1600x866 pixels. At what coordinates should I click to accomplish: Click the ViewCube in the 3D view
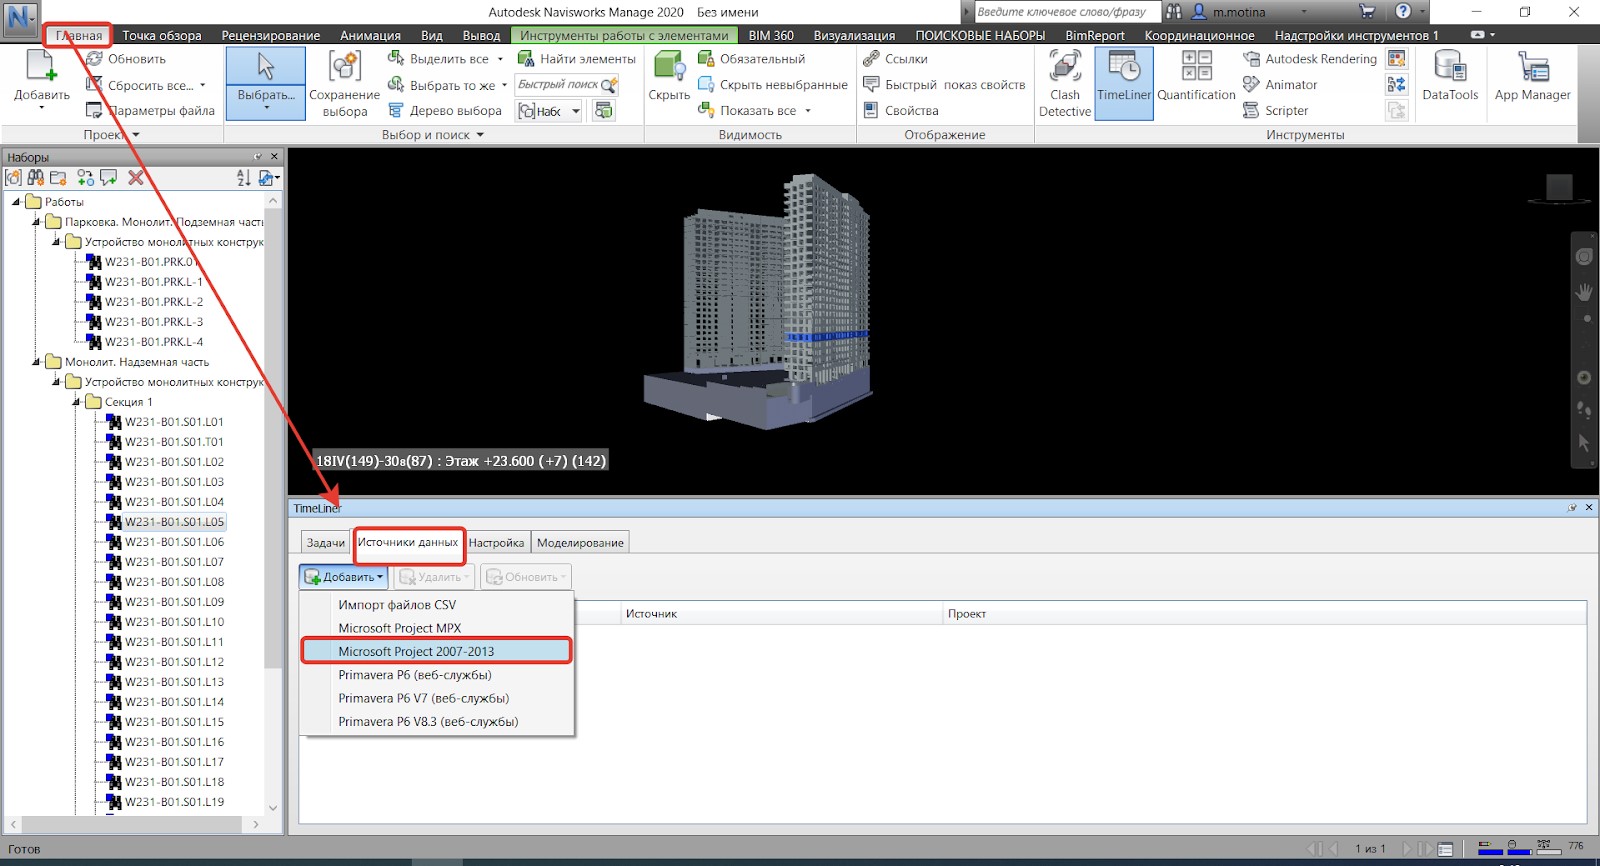coord(1559,188)
